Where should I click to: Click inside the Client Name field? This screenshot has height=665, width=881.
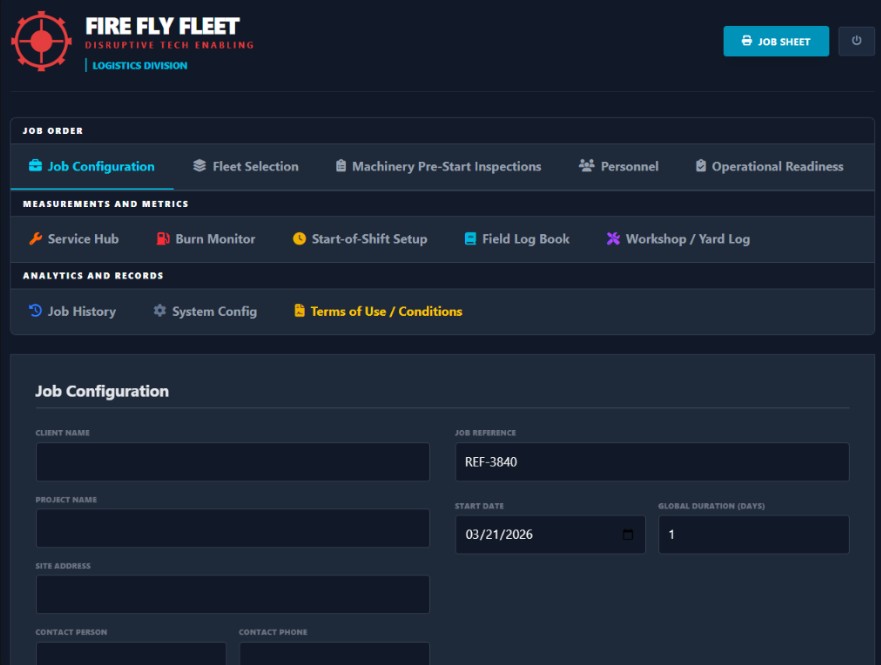point(232,461)
